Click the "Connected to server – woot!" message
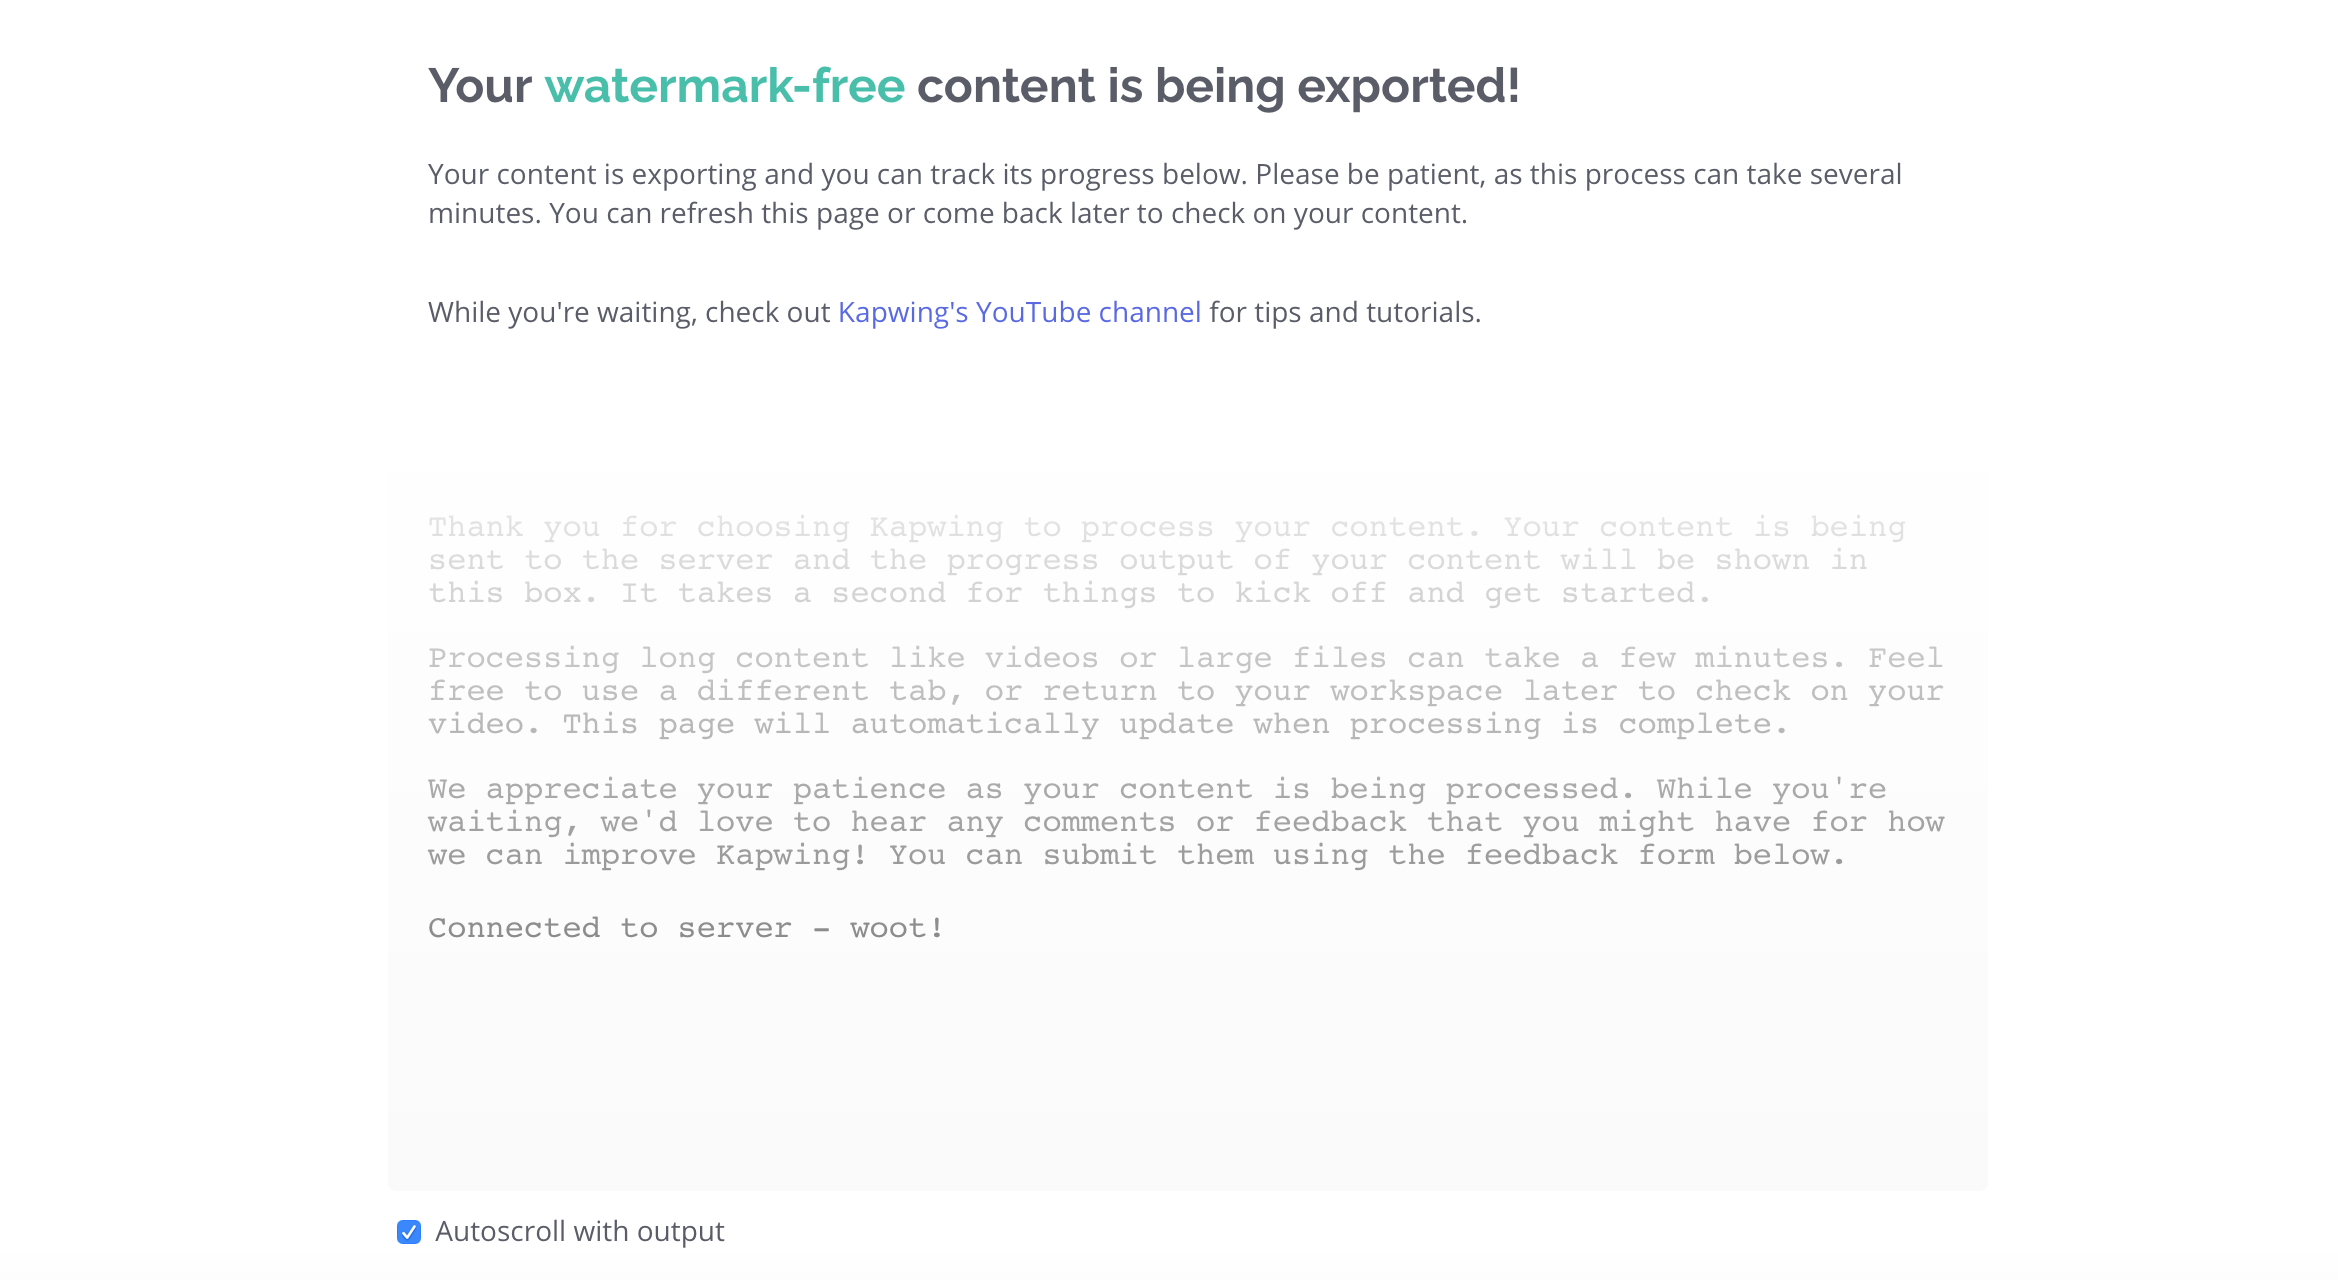 pos(686,928)
